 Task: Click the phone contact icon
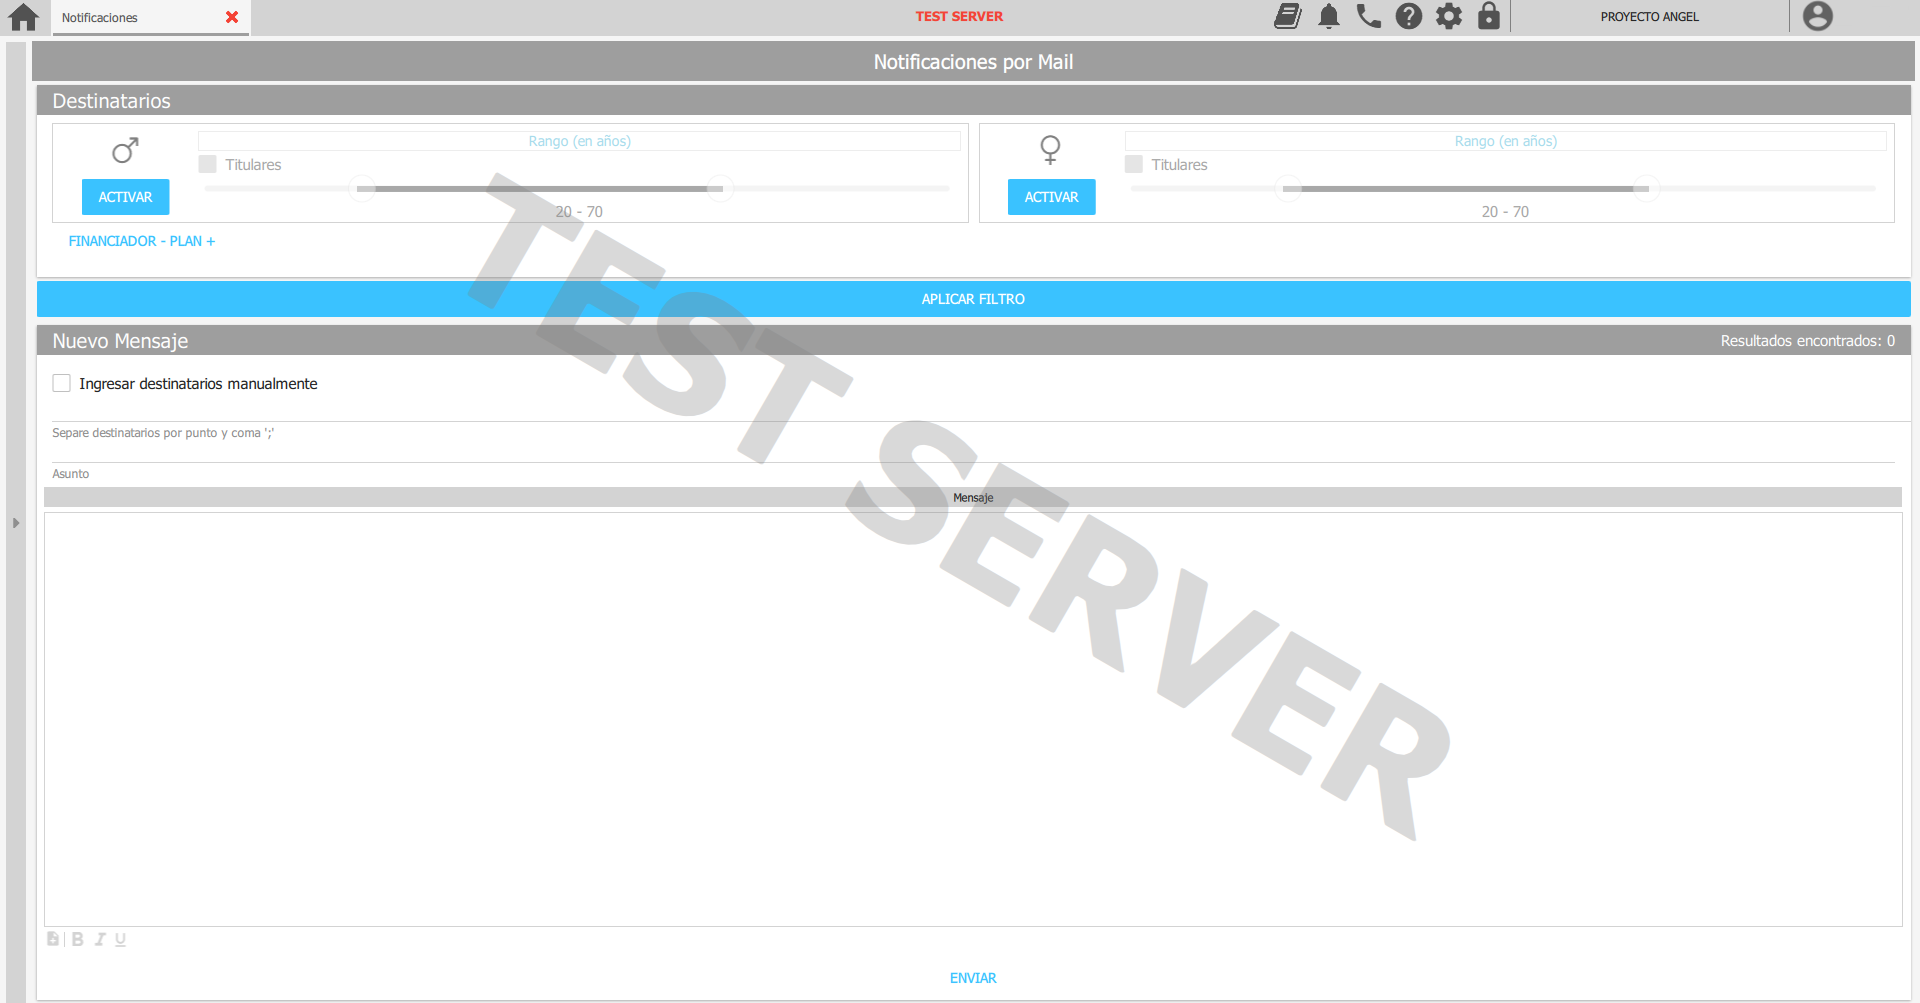pos(1368,16)
